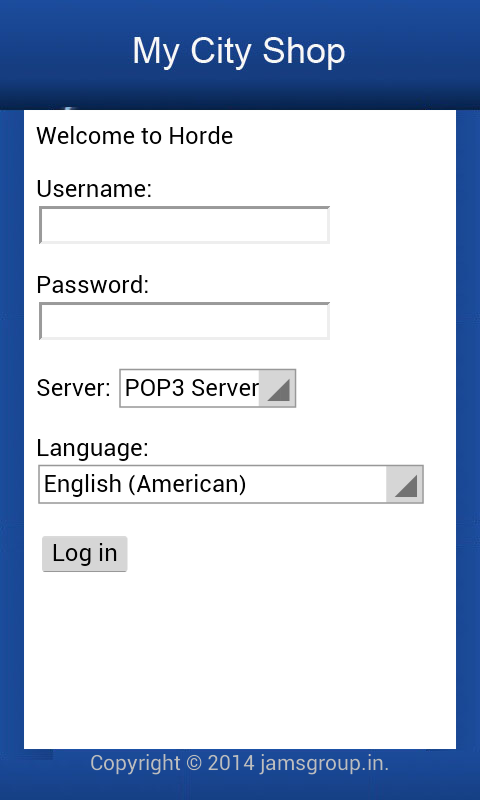480x800 pixels.
Task: Focus the Username text field
Action: 185,225
